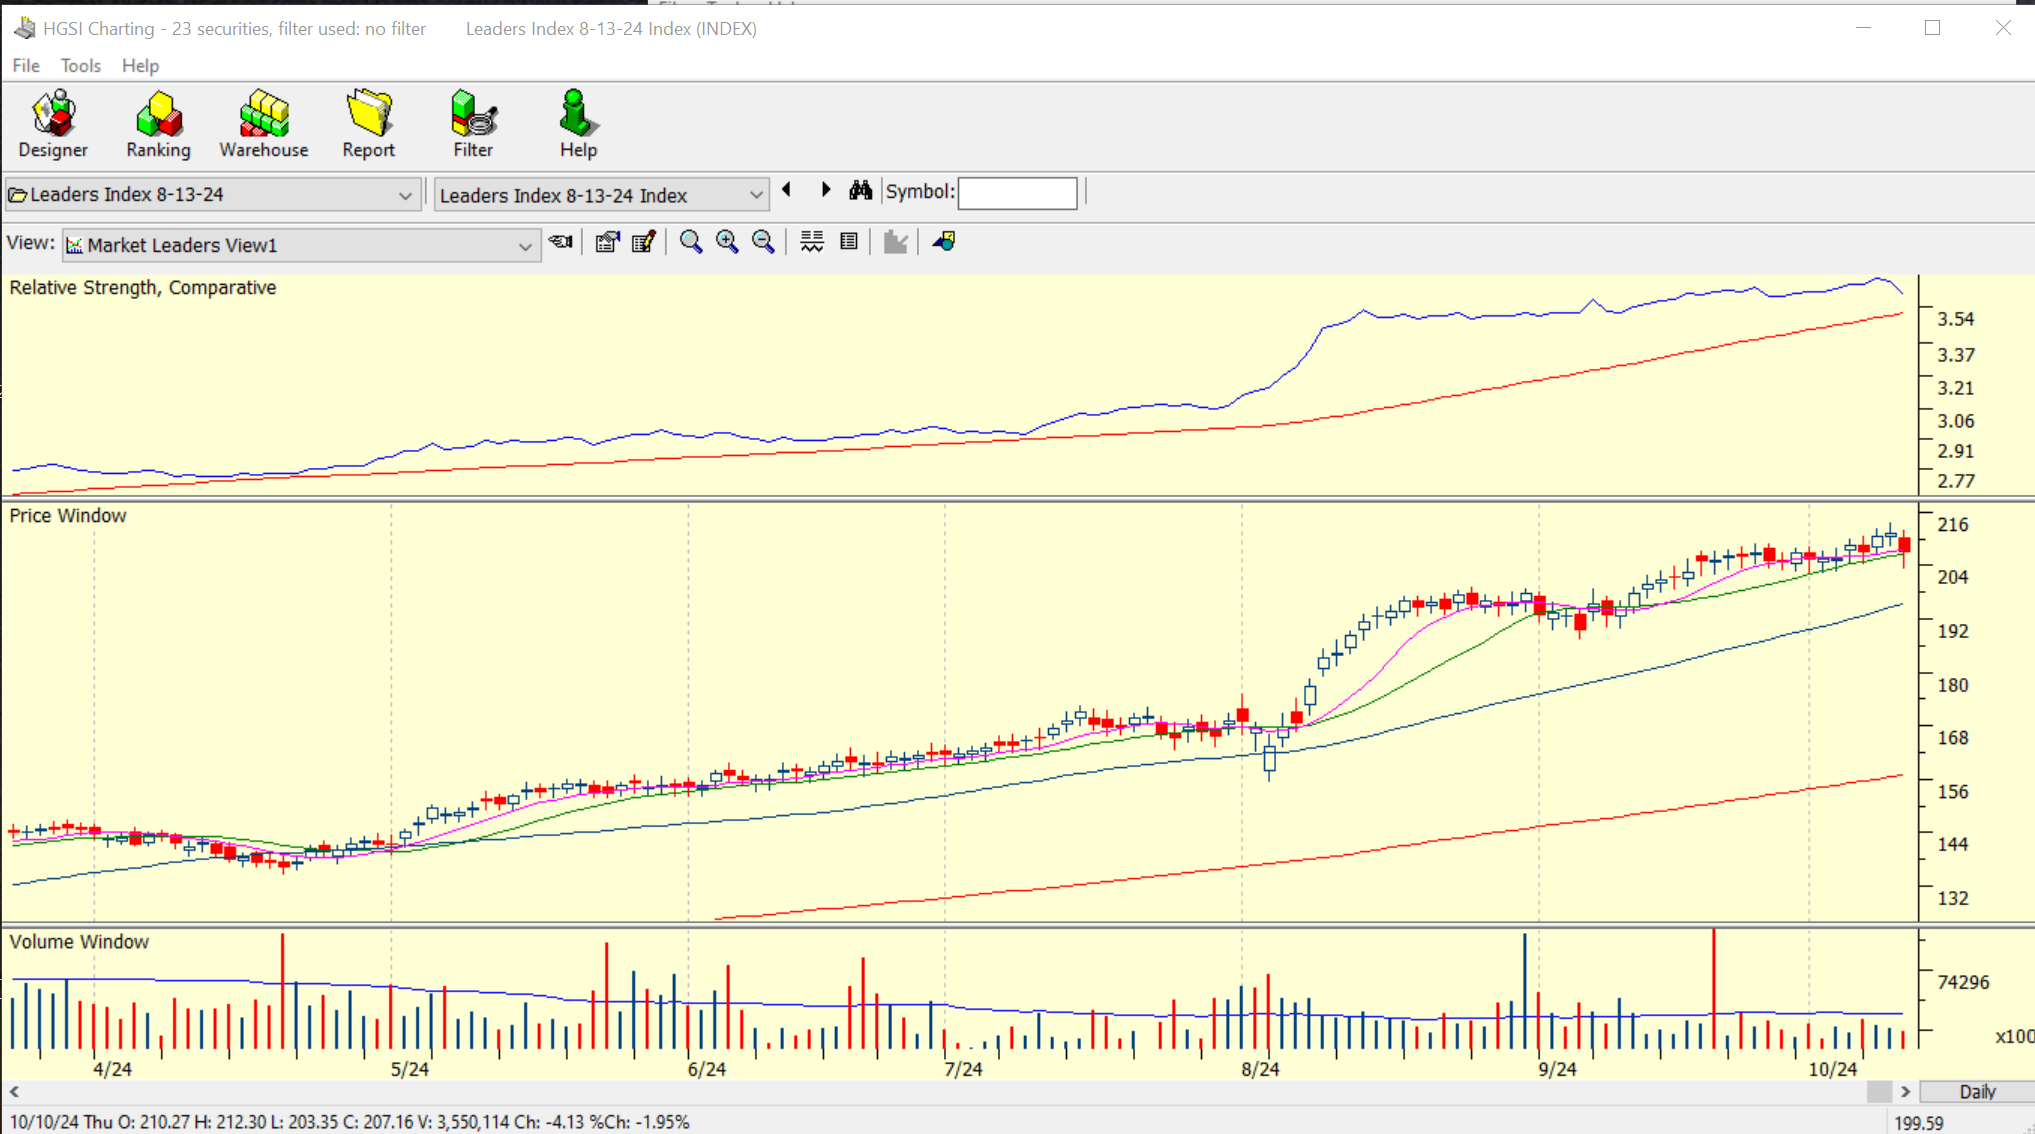Screen dimensions: 2035x1134
Task: Click the grayed-out chart icon
Action: tap(895, 242)
